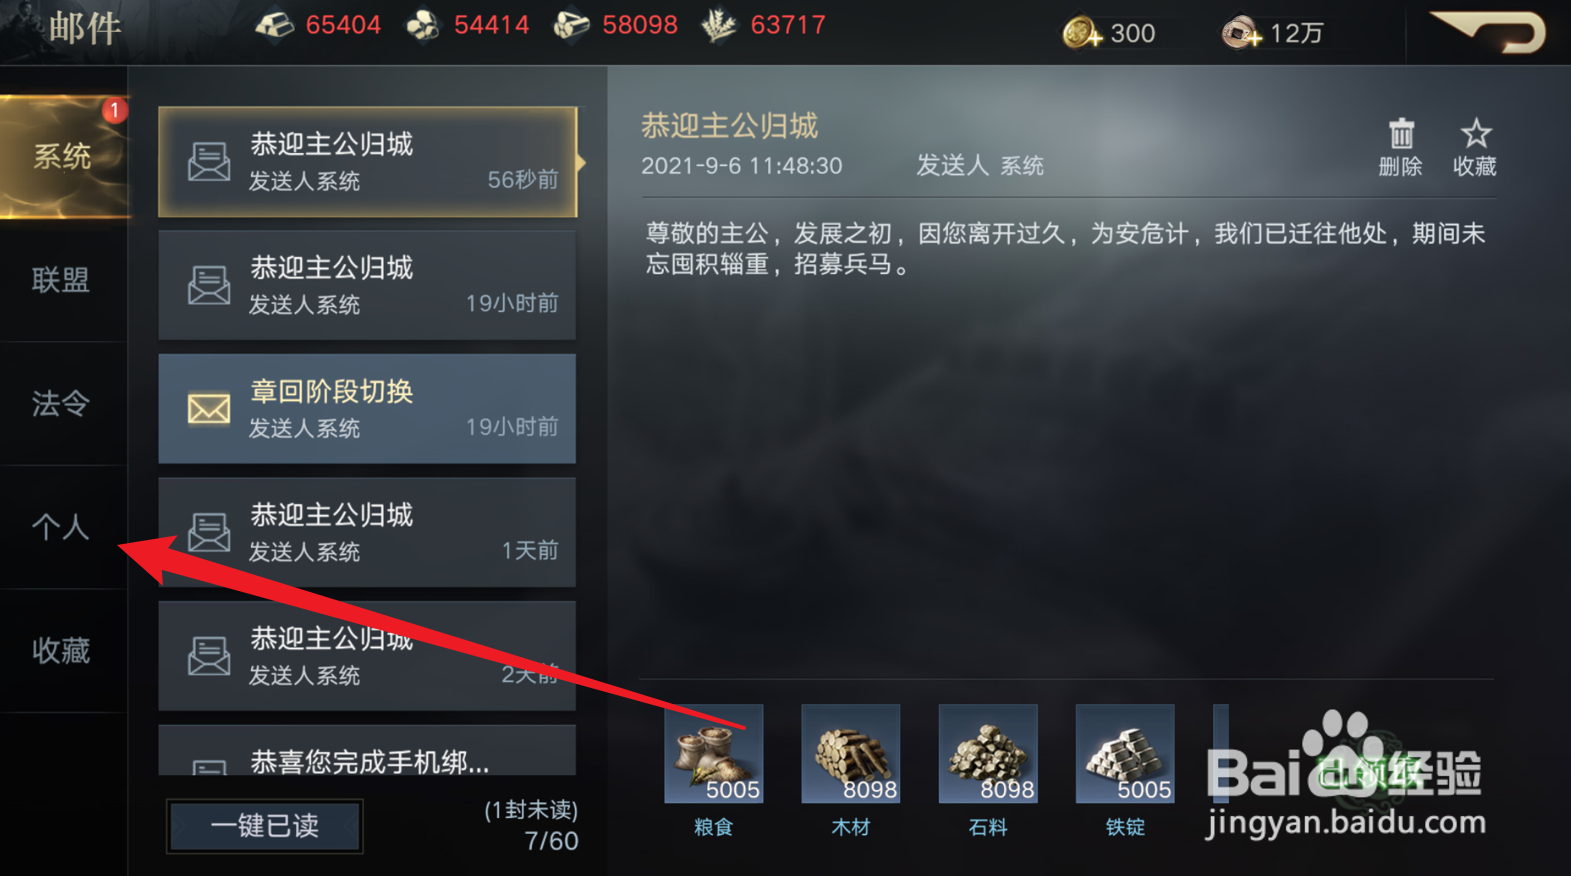The height and width of the screenshot is (876, 1571).
Task: Click the 一键已读 button
Action: coord(264,826)
